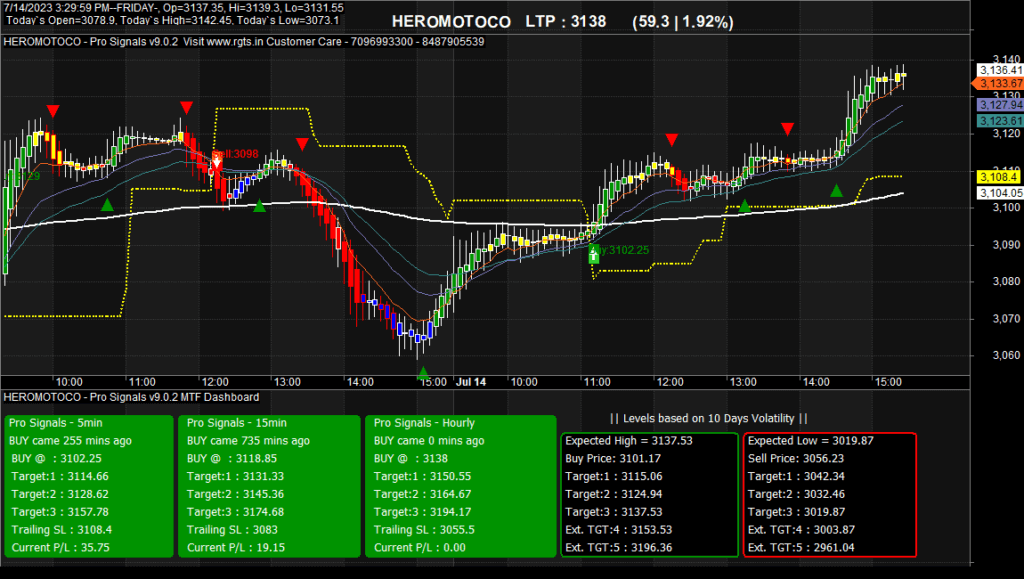Click the 3,090 price axis label
Image resolution: width=1024 pixels, height=579 pixels.
(1006, 245)
